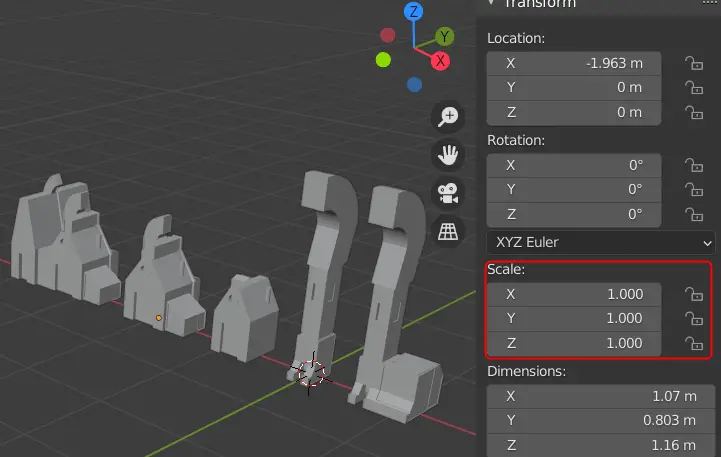Lock the Location X value
This screenshot has width=721, height=457.
694,63
